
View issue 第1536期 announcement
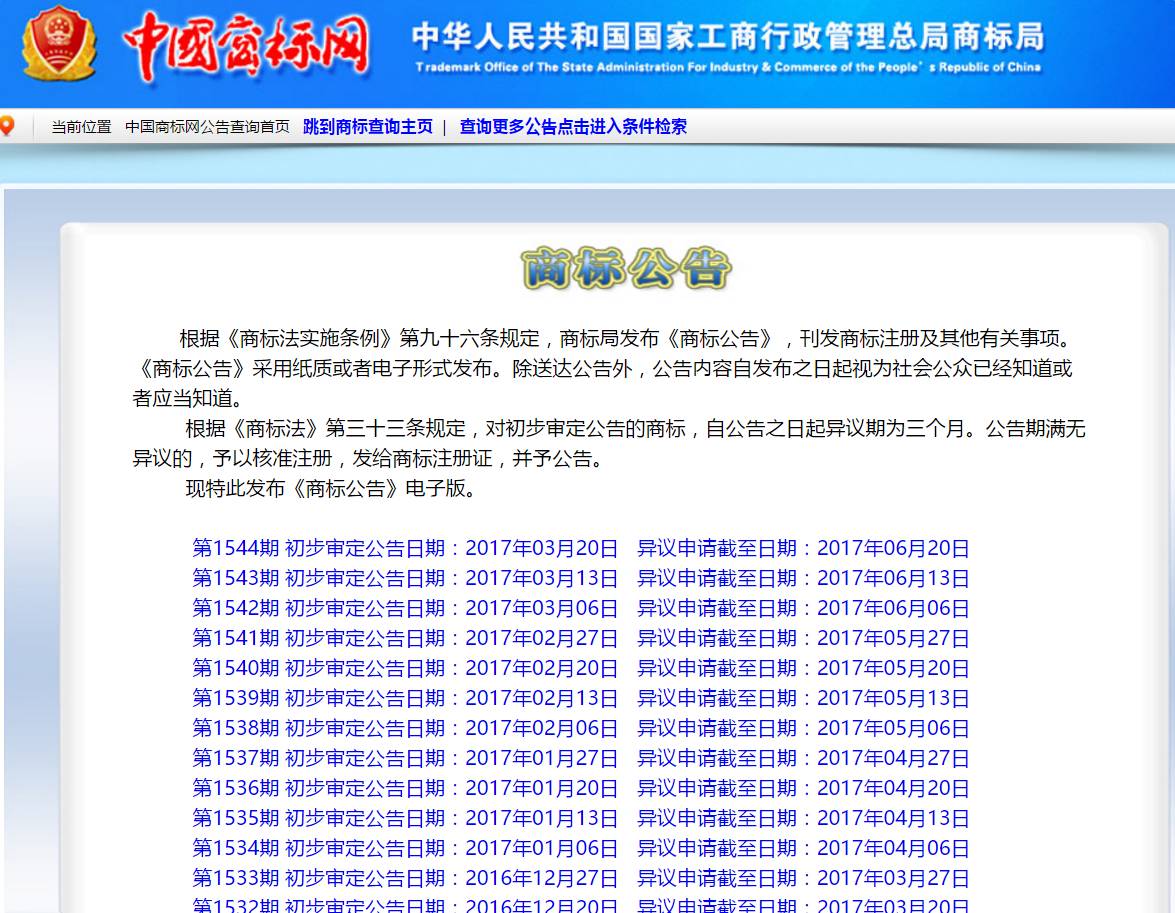tap(580, 788)
